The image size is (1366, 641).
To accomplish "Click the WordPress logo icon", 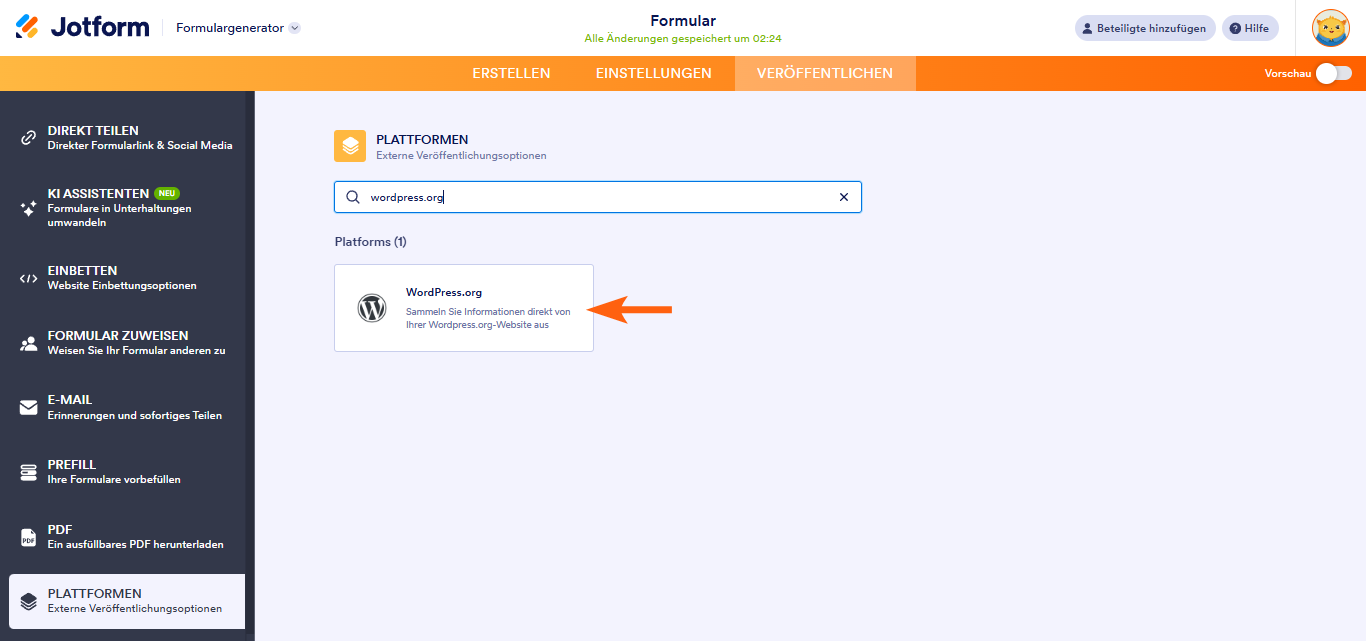I will coord(372,308).
